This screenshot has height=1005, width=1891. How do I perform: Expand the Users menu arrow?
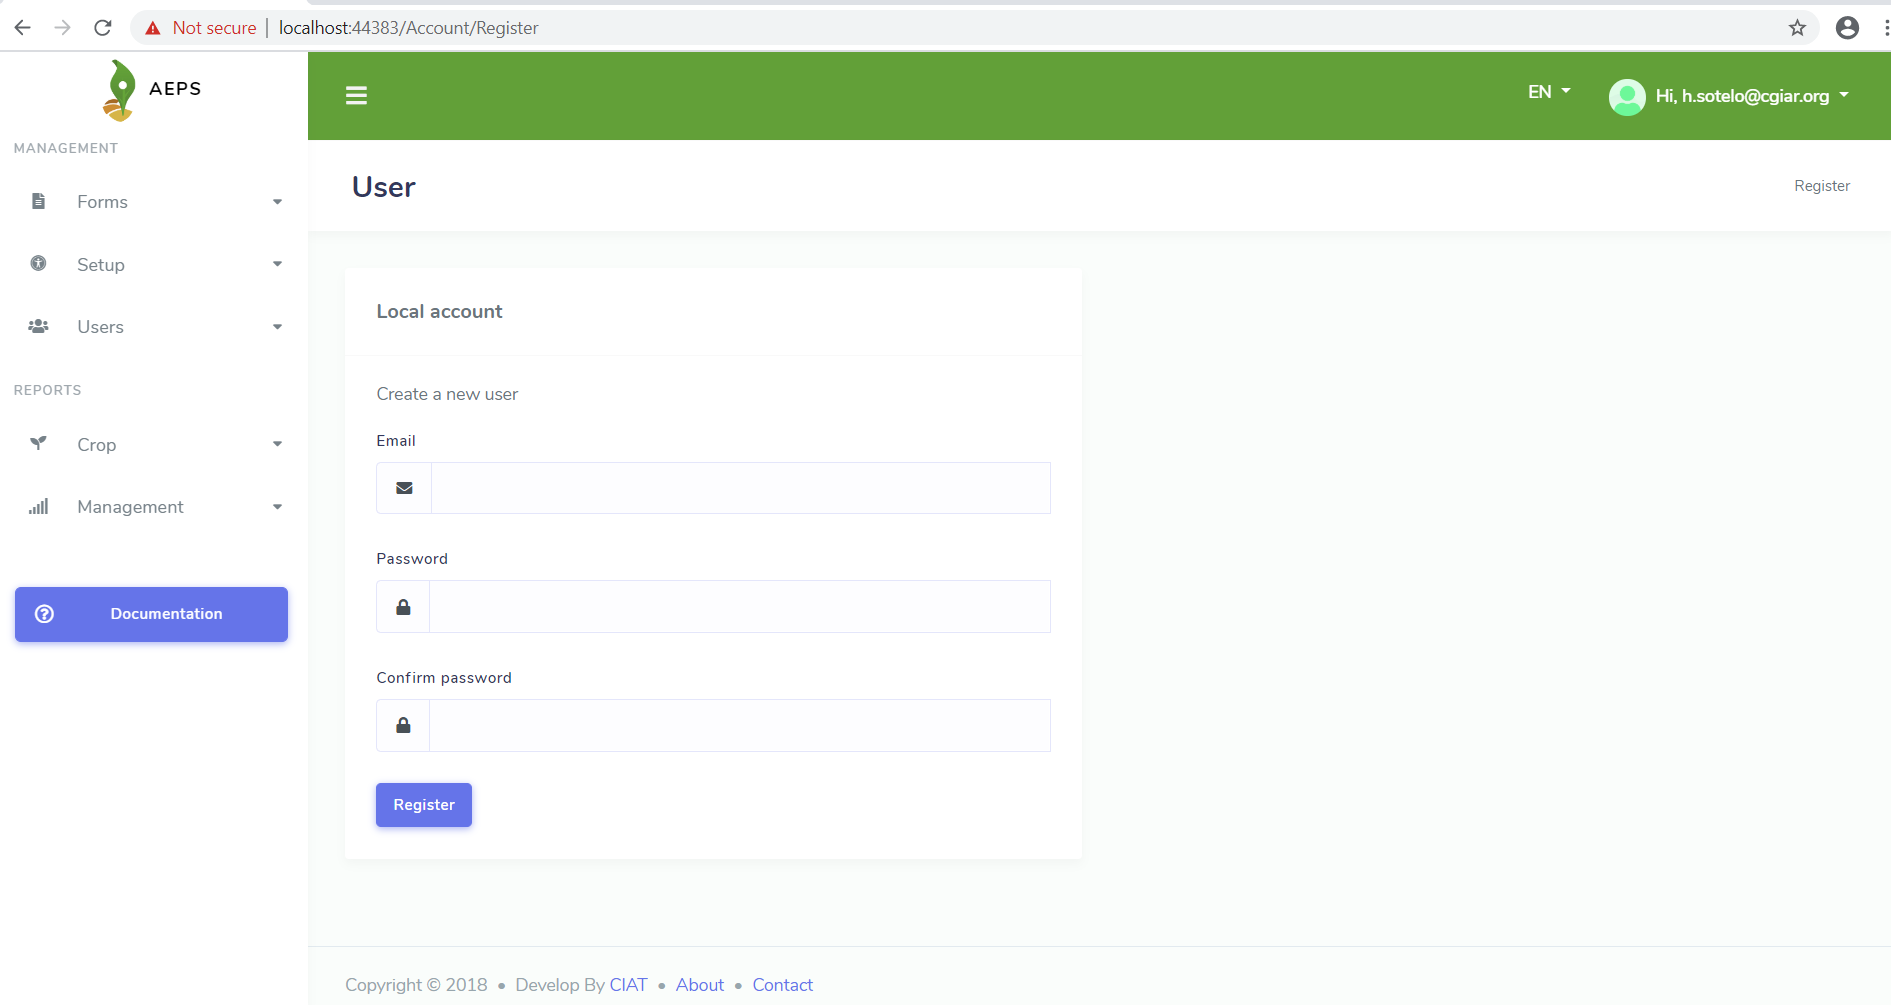coord(277,327)
